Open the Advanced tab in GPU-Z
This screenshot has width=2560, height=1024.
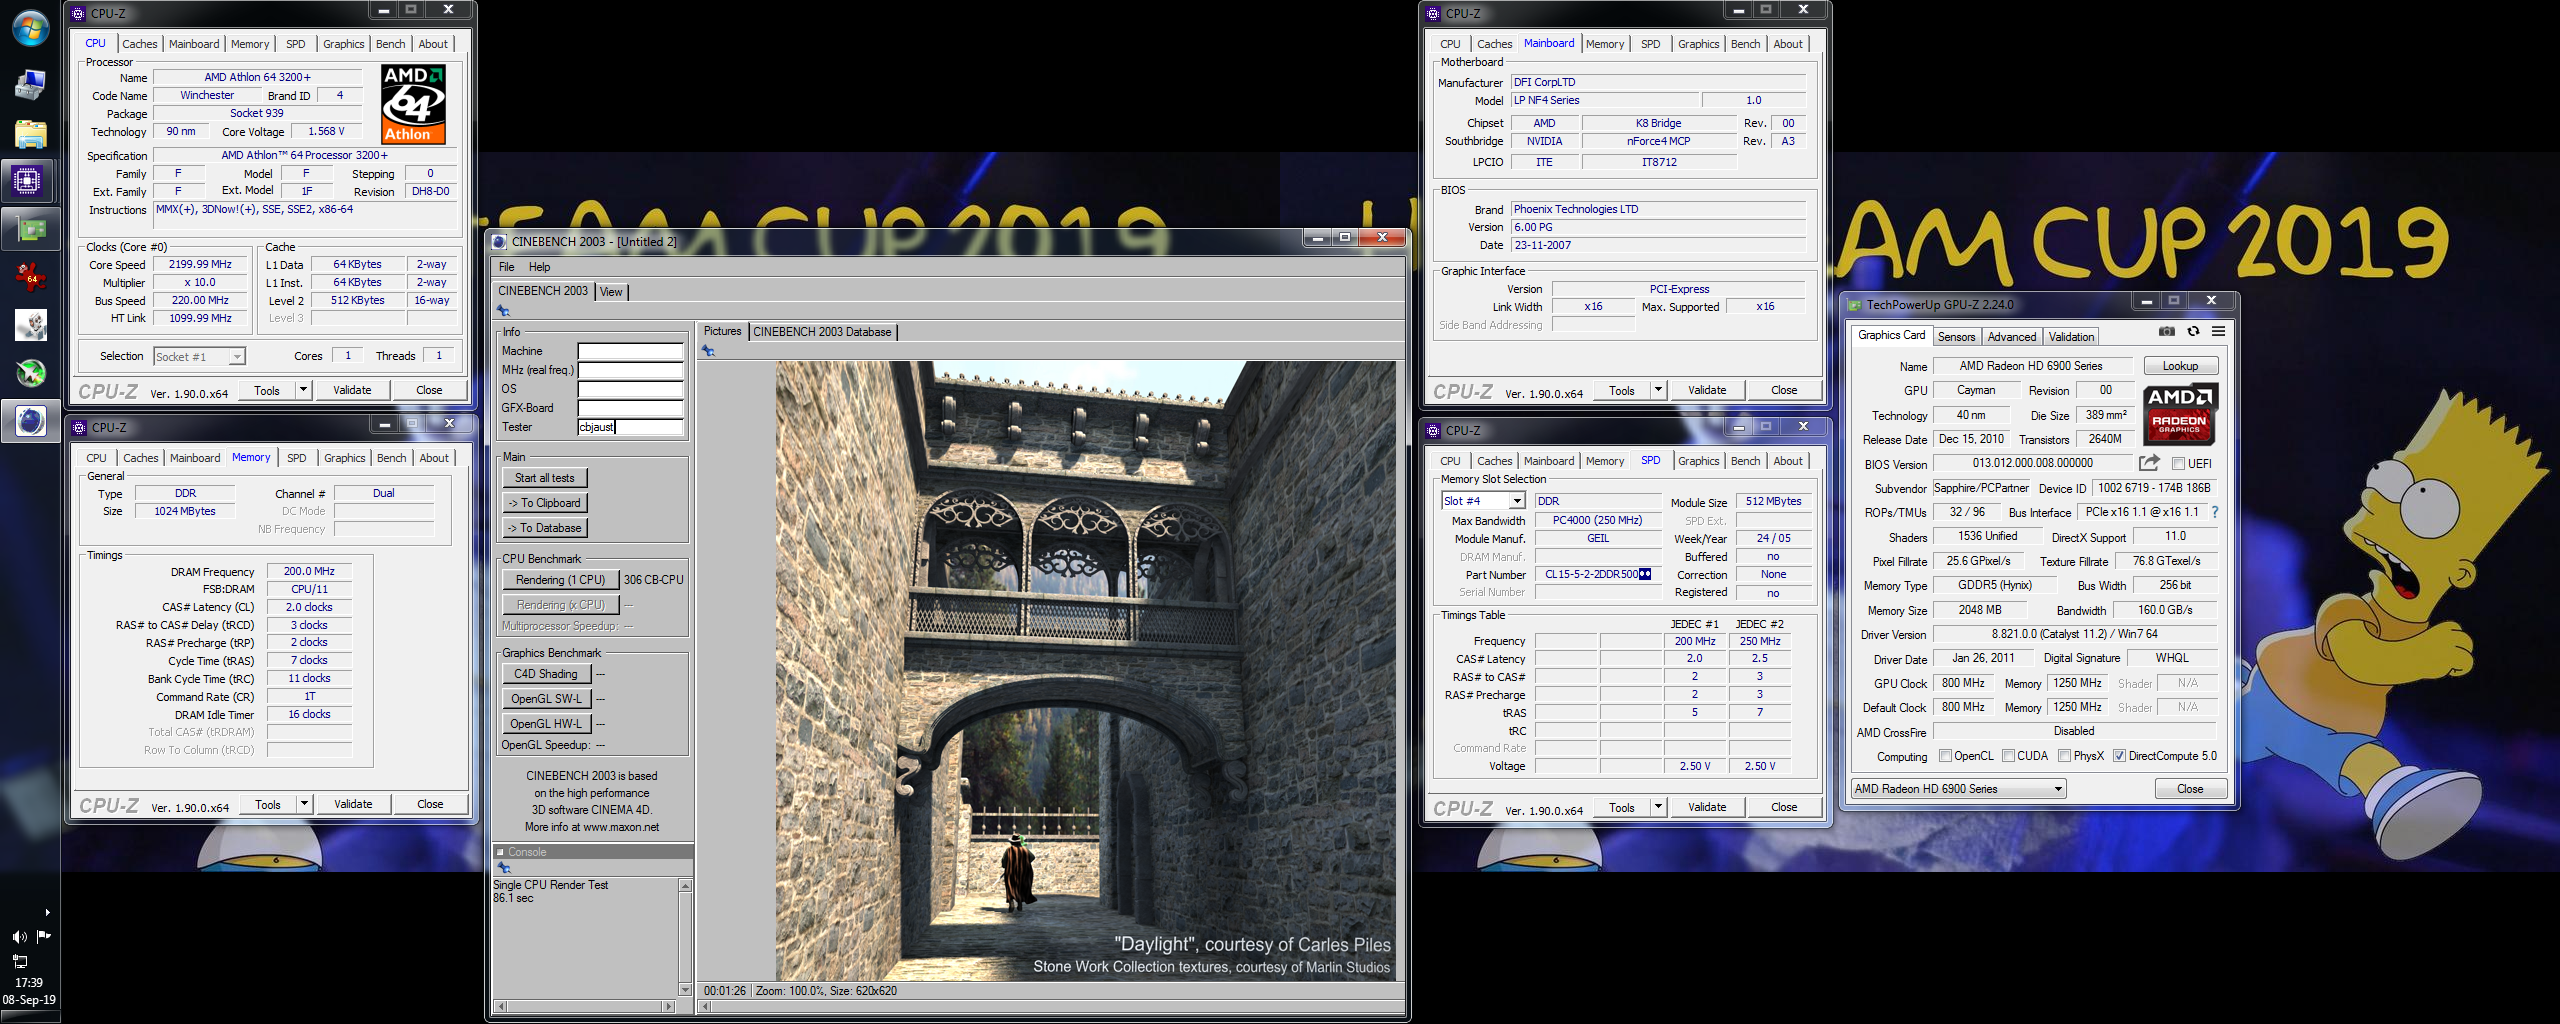(x=2011, y=337)
